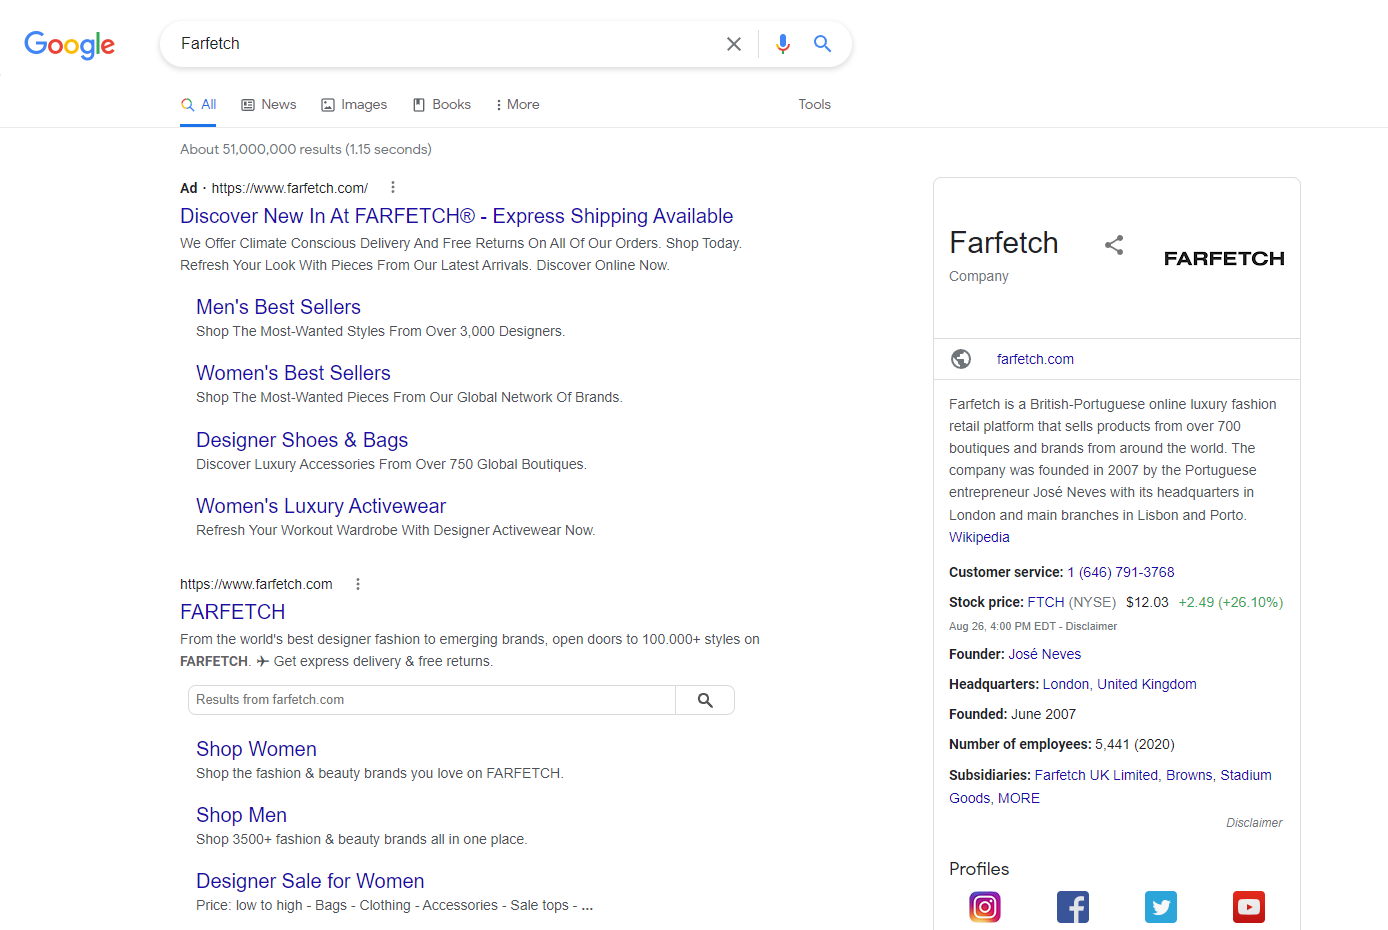Open the Wikipedia source link
Screen dimensions: 1388x930
pos(979,537)
